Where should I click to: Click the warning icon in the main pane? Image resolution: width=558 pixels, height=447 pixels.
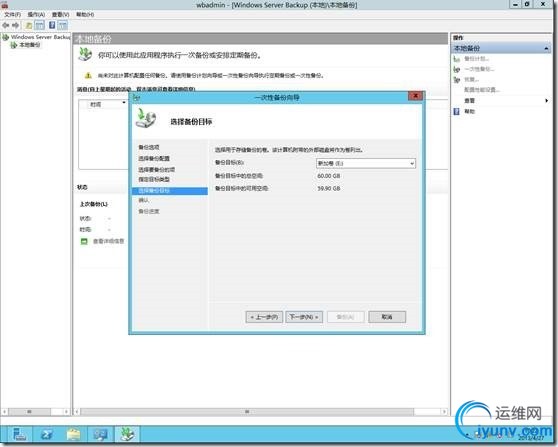pos(88,75)
